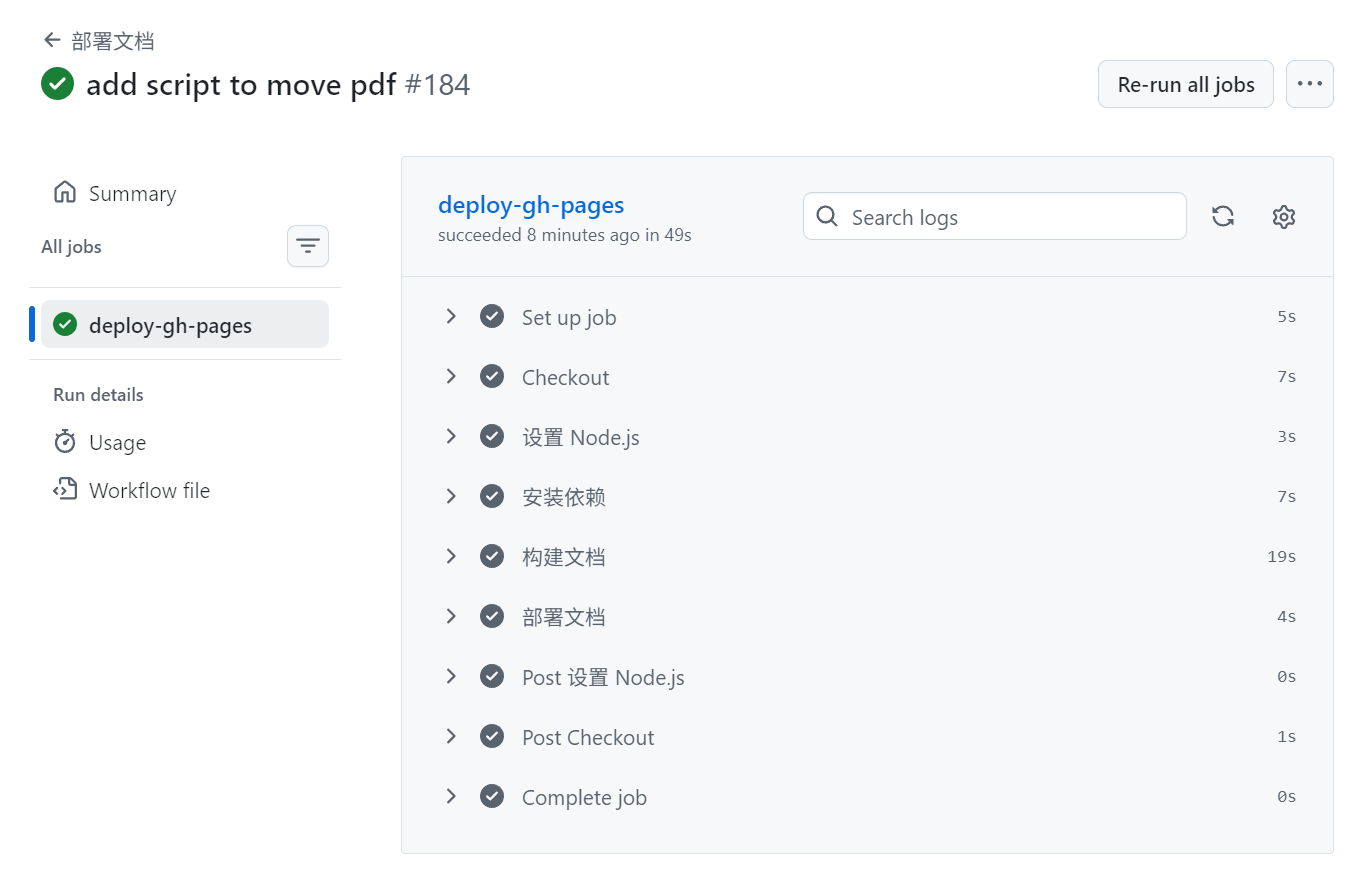Click the gray check on the Checkout step
The height and width of the screenshot is (880, 1352).
492,376
